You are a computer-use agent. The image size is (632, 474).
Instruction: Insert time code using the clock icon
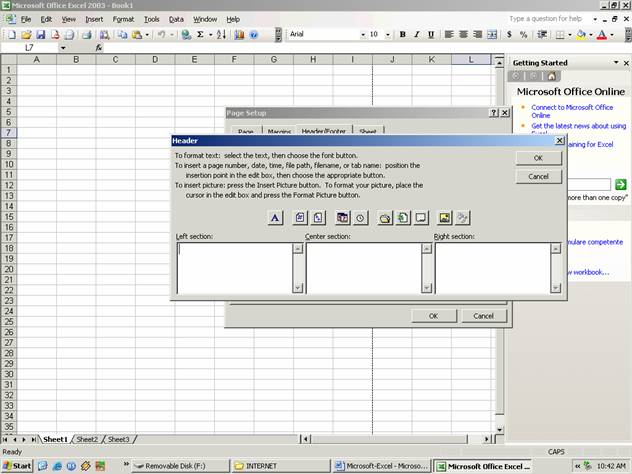click(360, 218)
